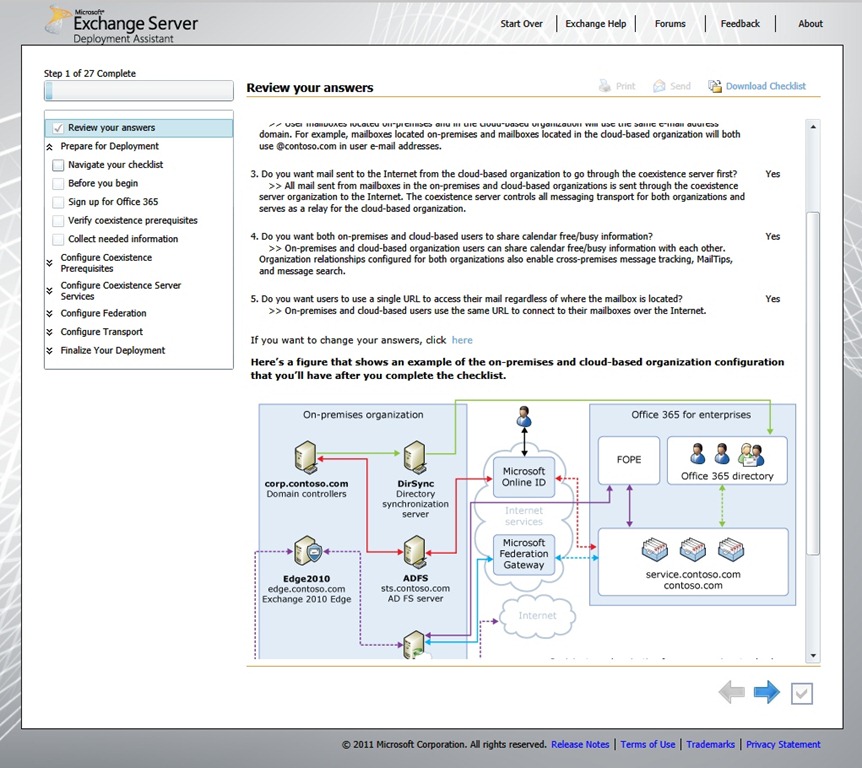Collapse the Prepare for Deployment section
Image resolution: width=862 pixels, height=768 pixels.
pos(51,147)
